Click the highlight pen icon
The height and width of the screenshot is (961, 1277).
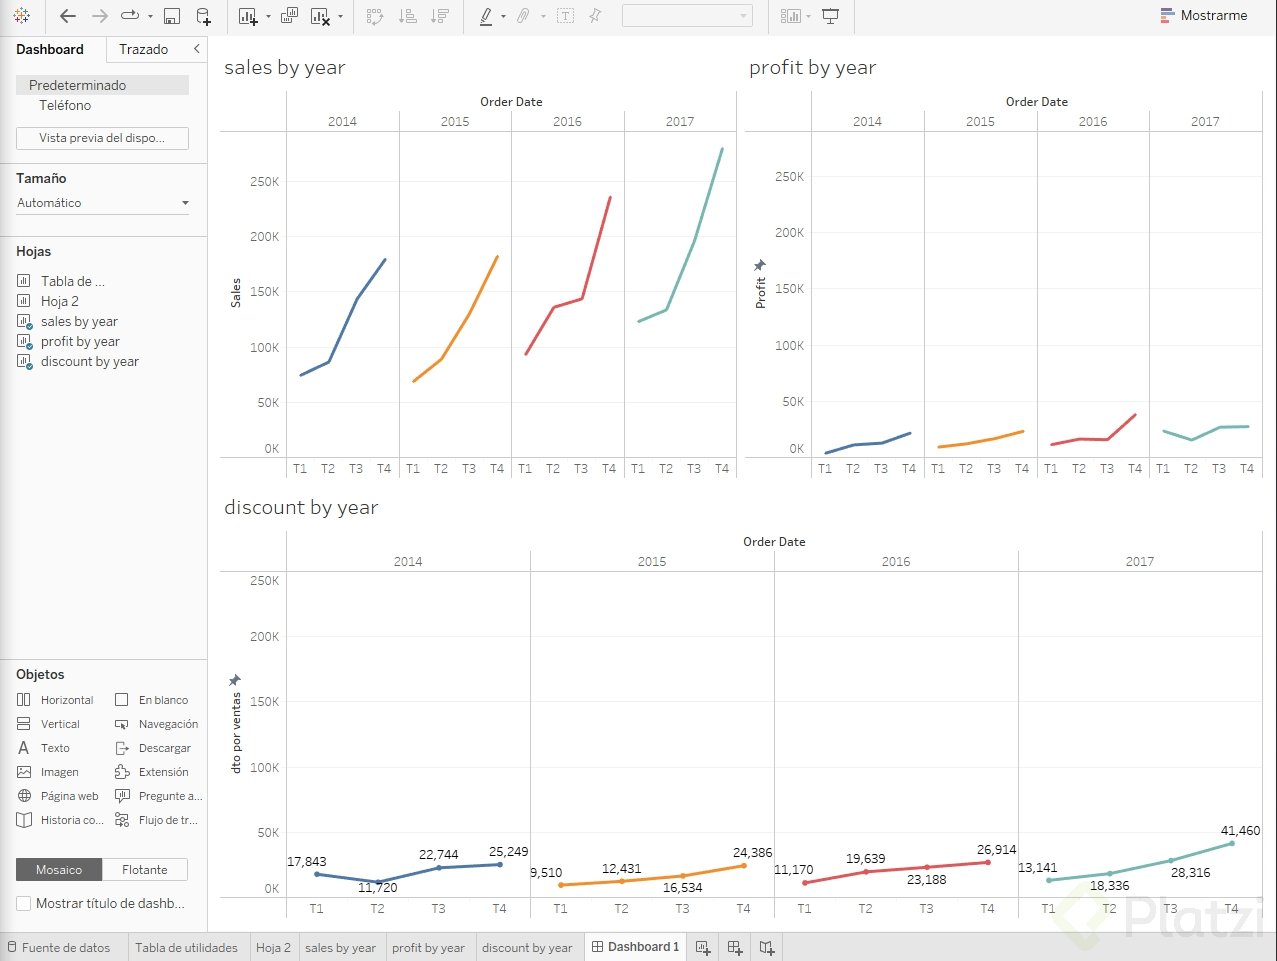[x=485, y=16]
